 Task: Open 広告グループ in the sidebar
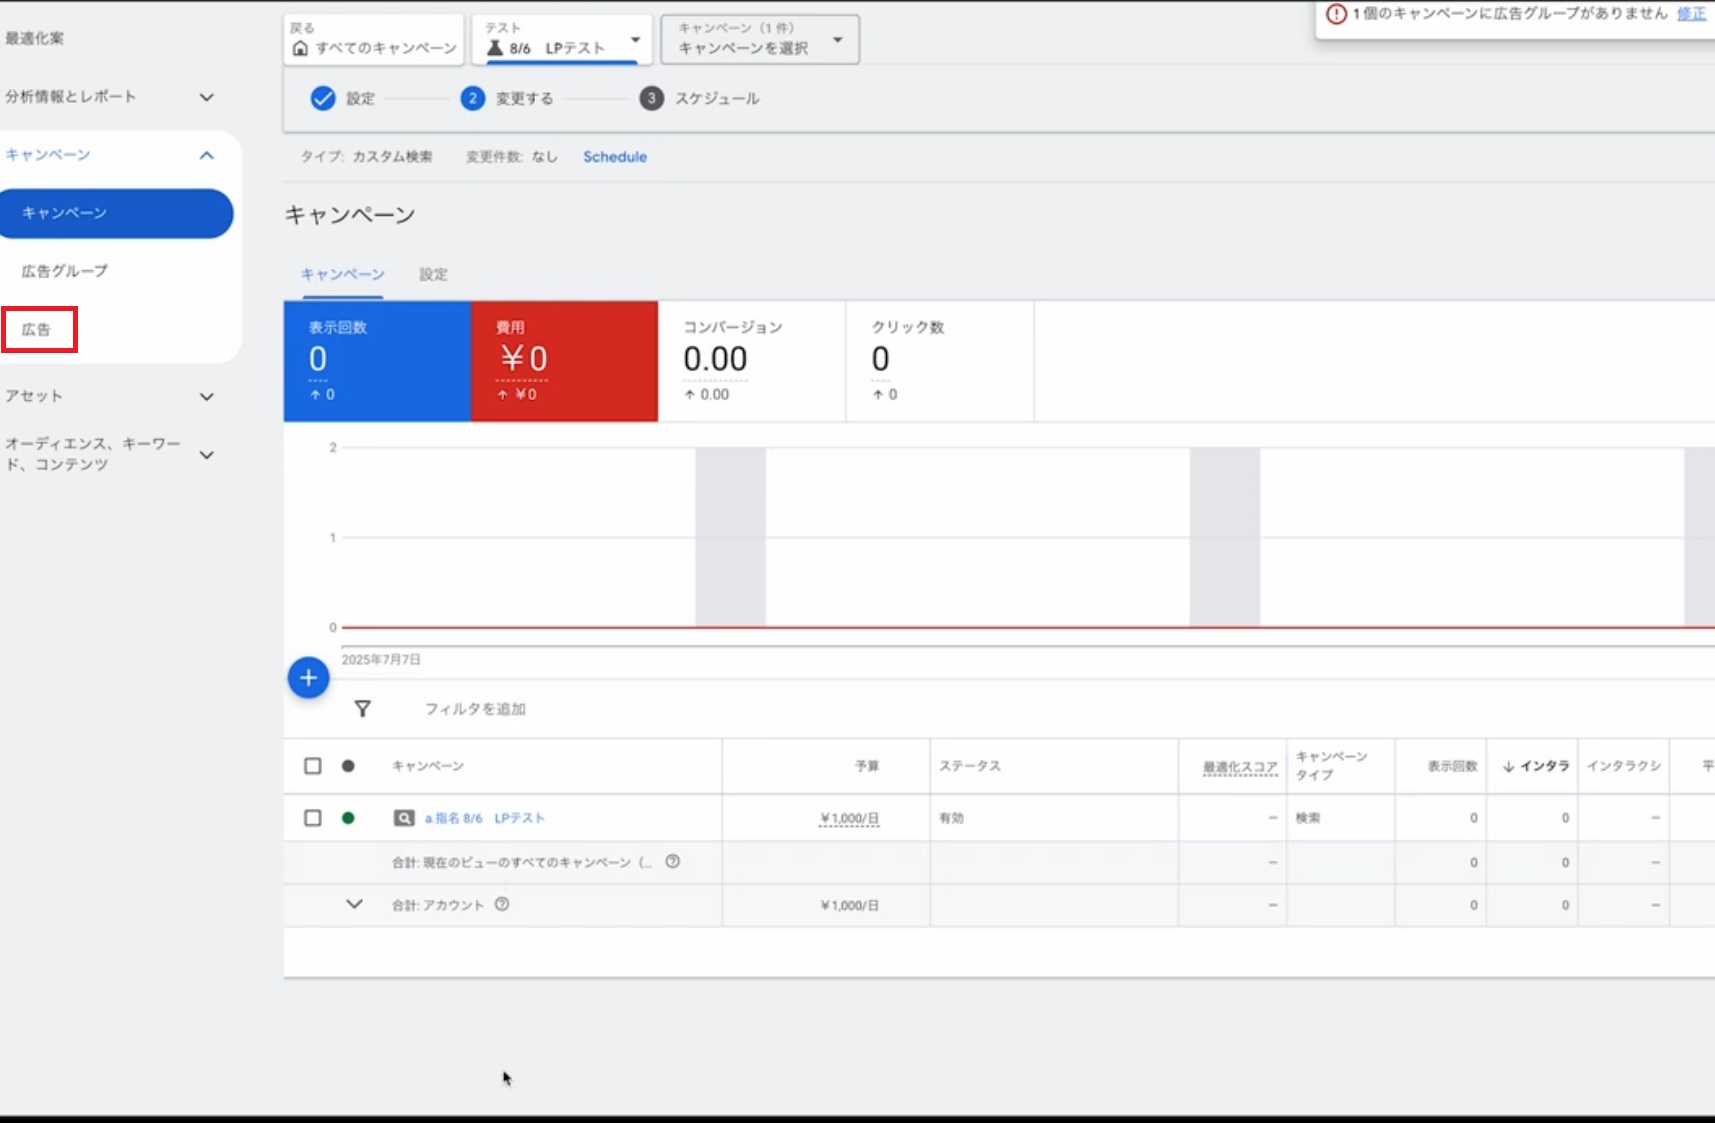[65, 271]
